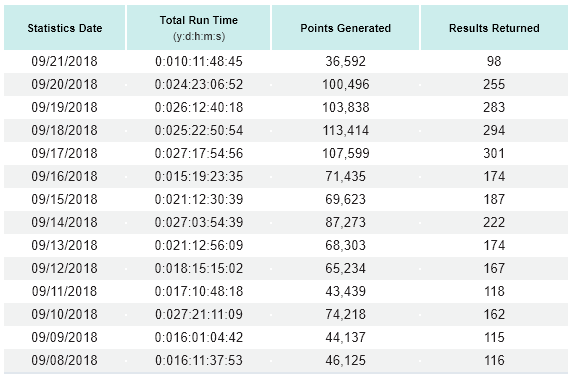Select the 09/09/2018 date cell

[x=65, y=338]
